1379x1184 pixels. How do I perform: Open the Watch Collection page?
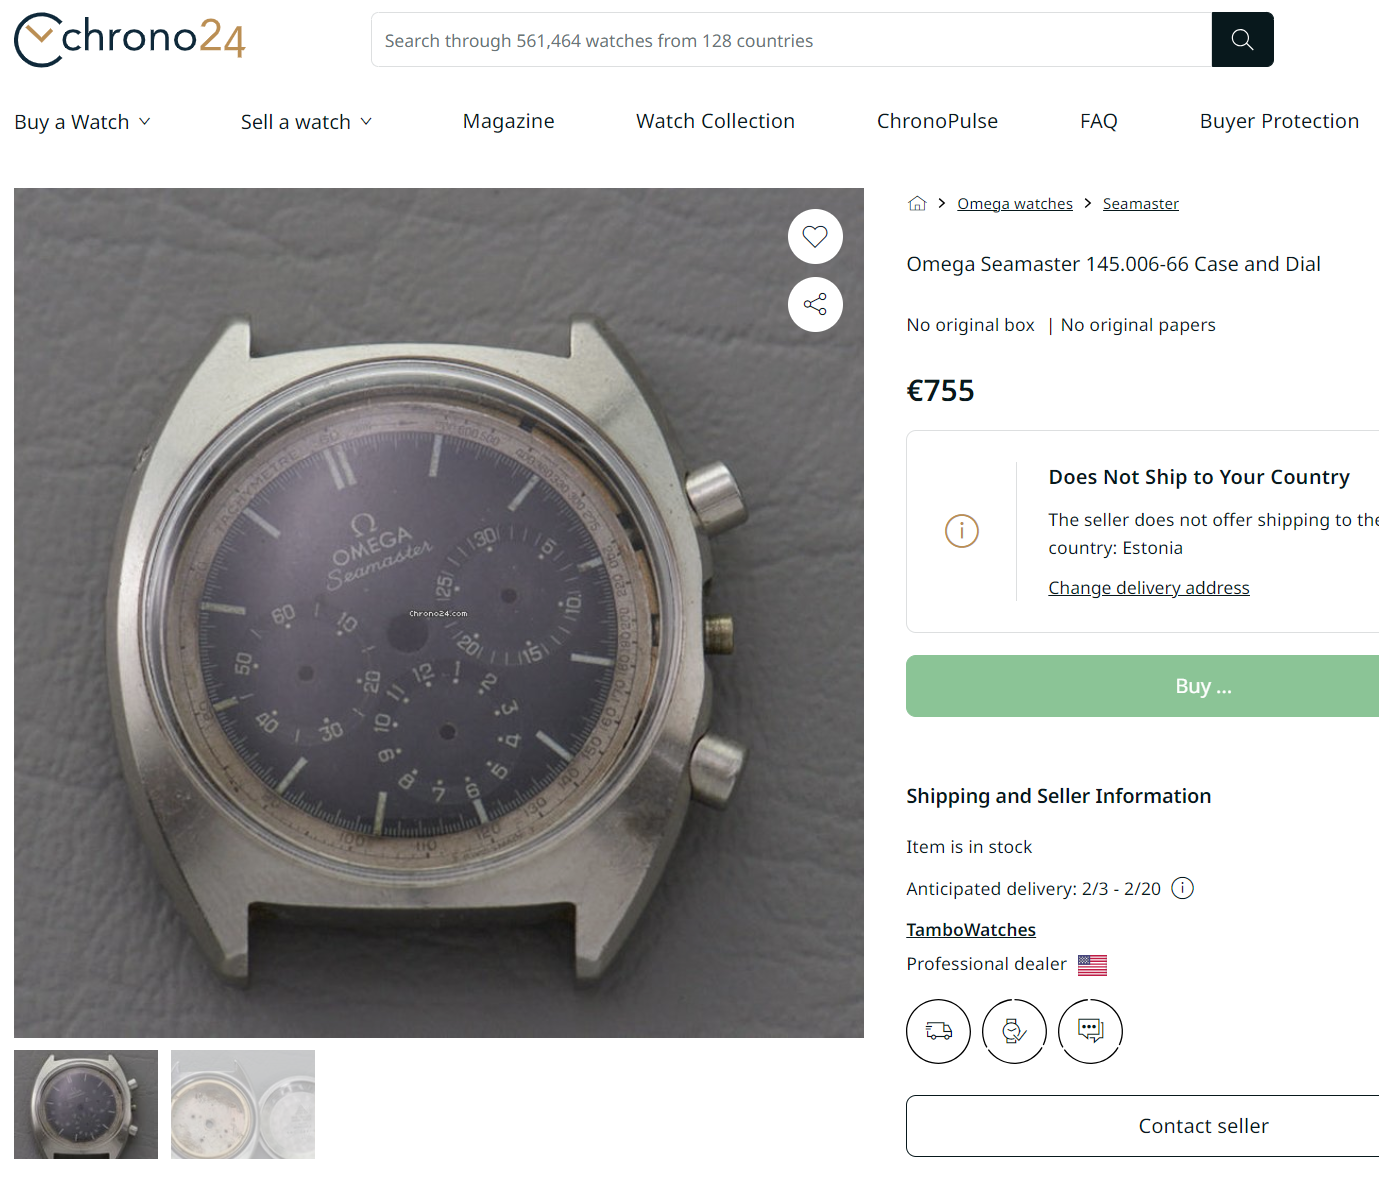(715, 122)
